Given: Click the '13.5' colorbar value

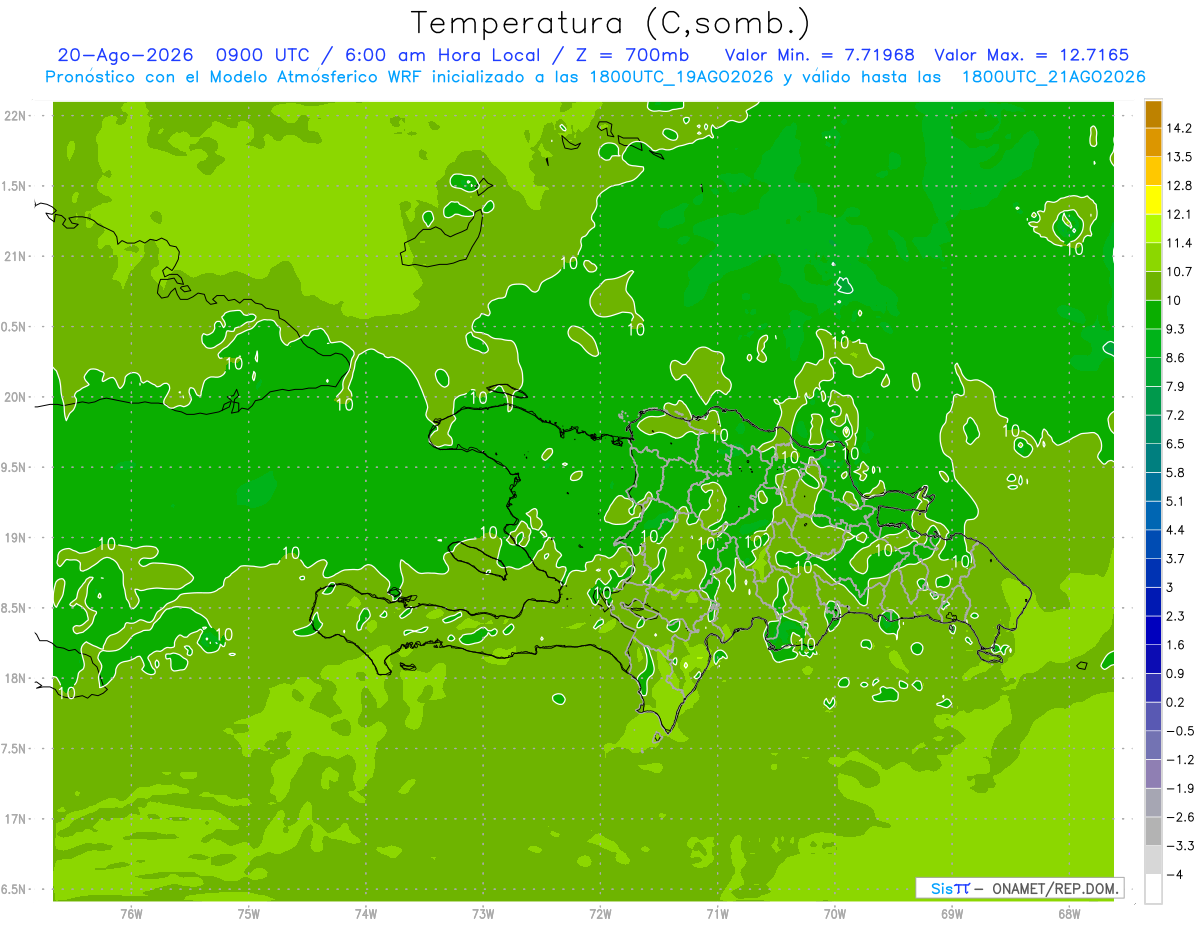Looking at the screenshot, I should [1178, 157].
